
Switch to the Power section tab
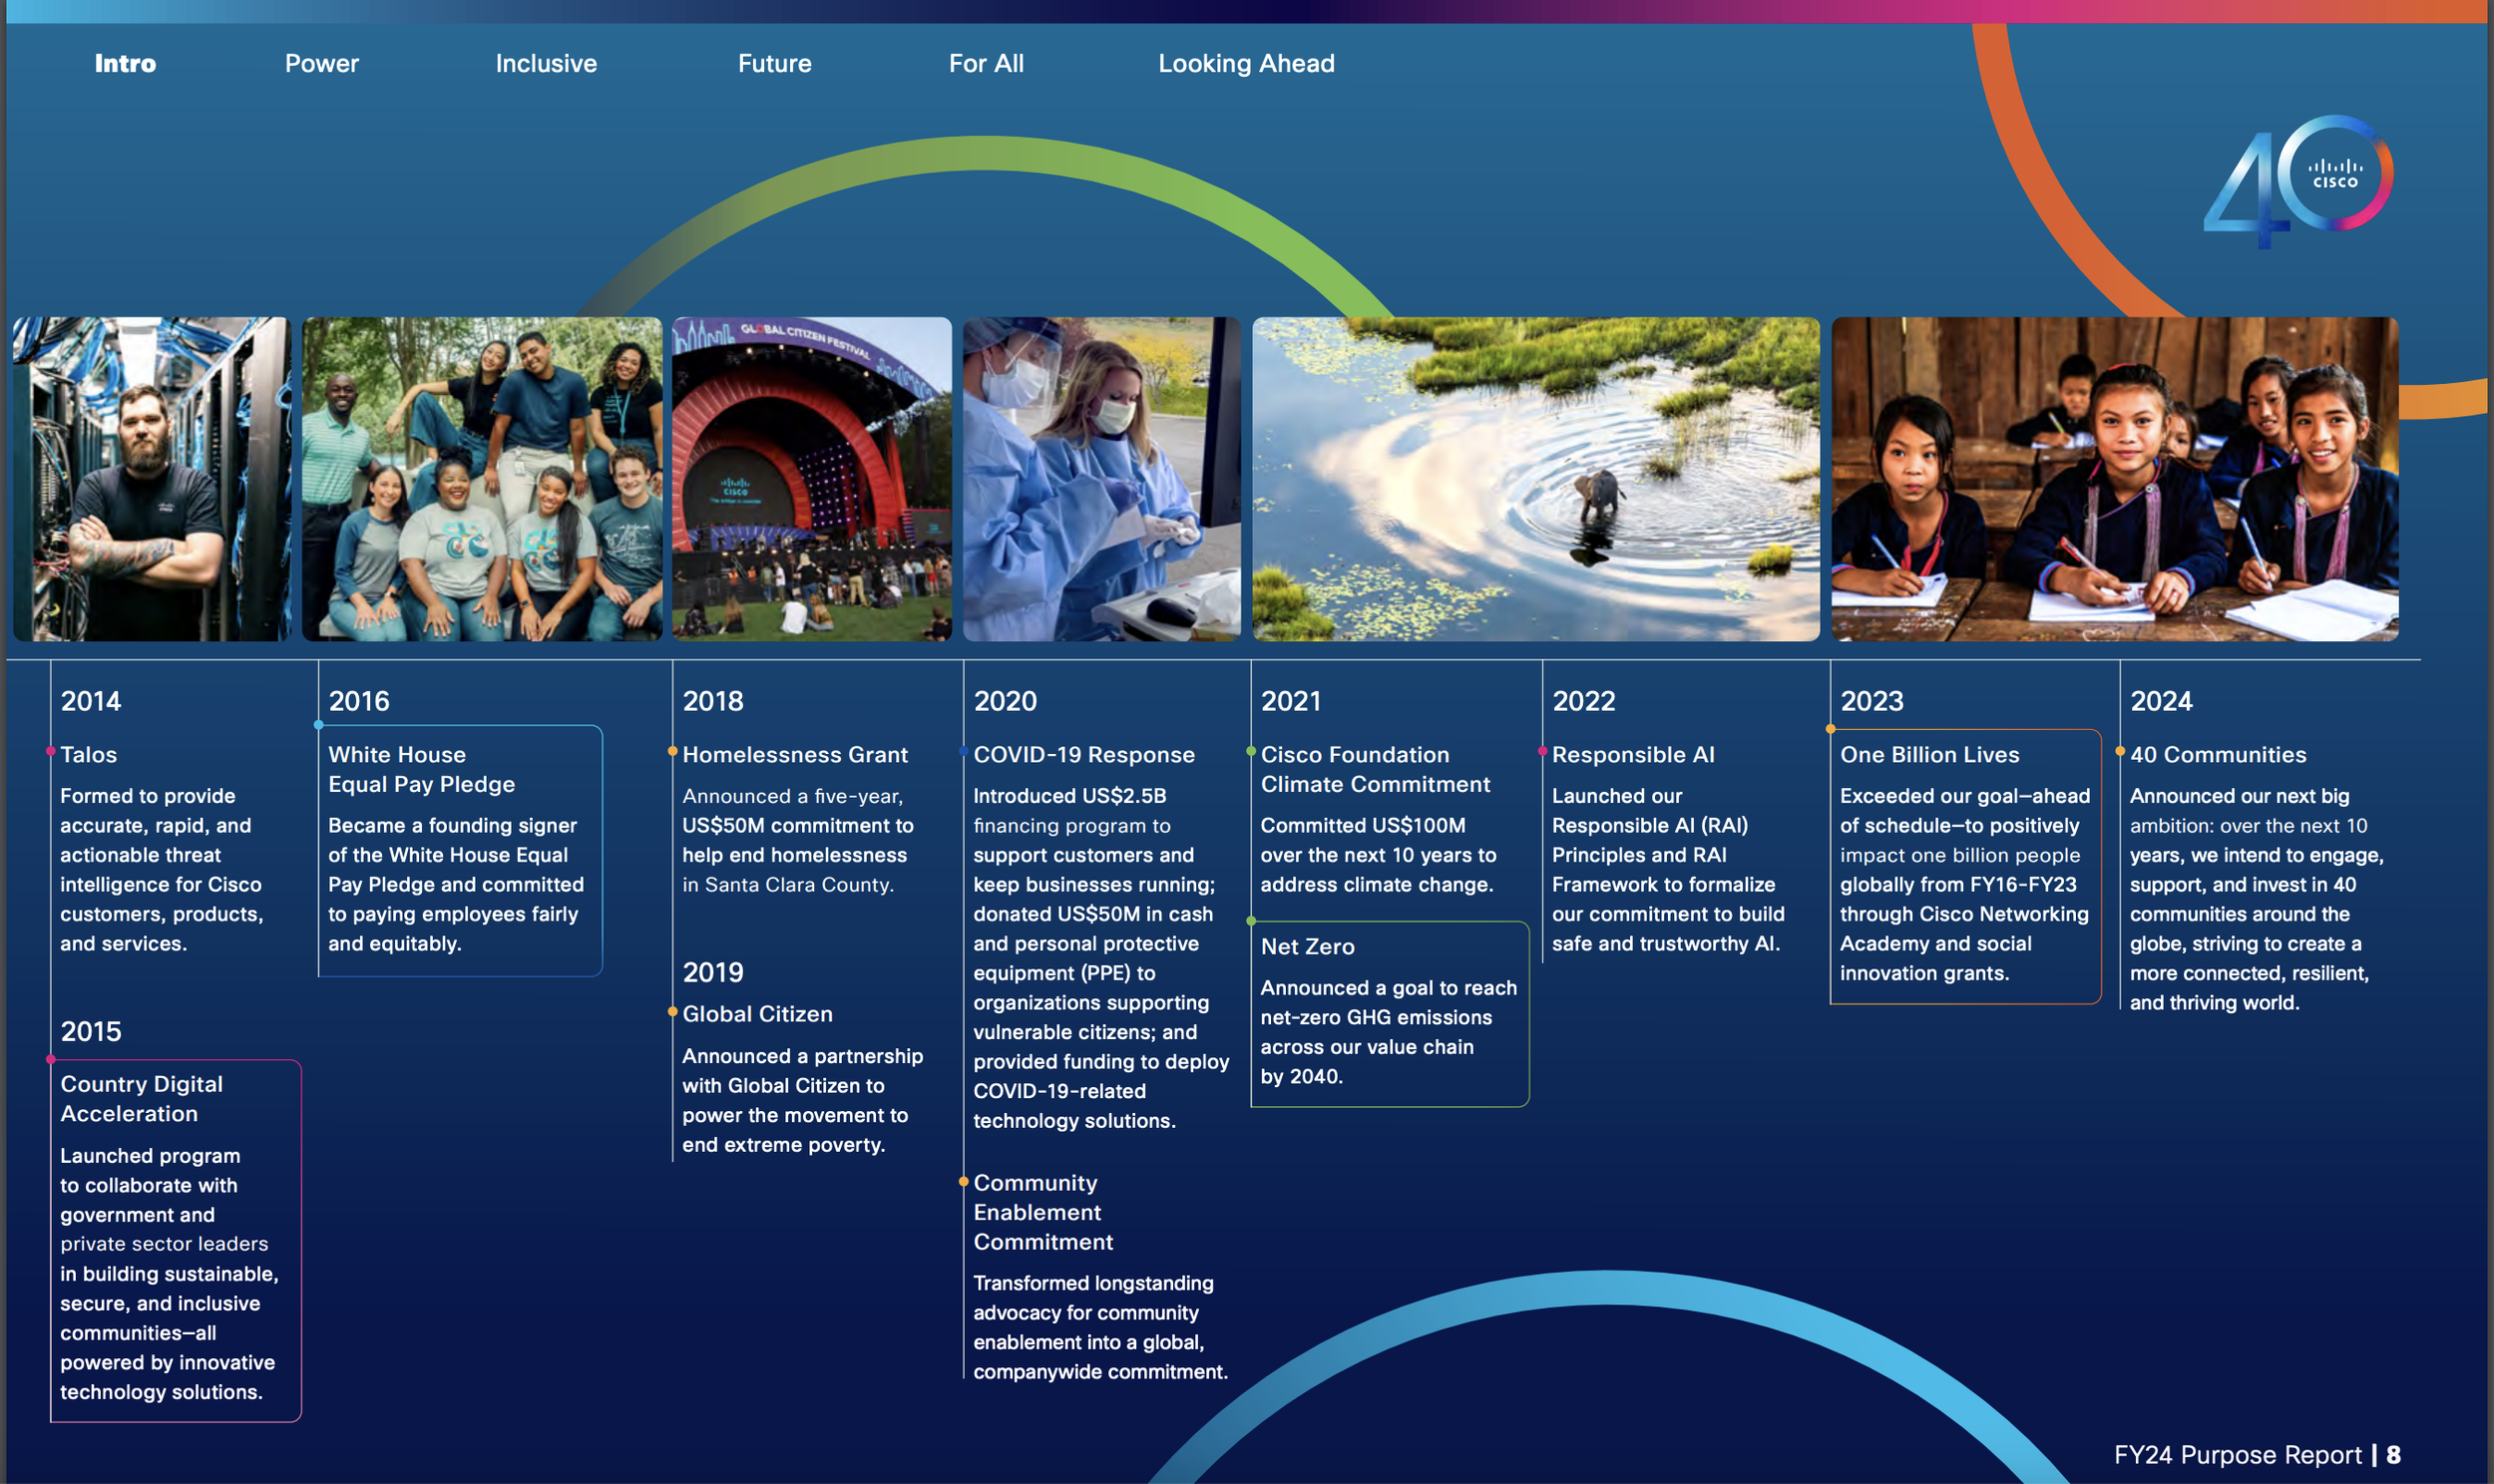pos(321,63)
